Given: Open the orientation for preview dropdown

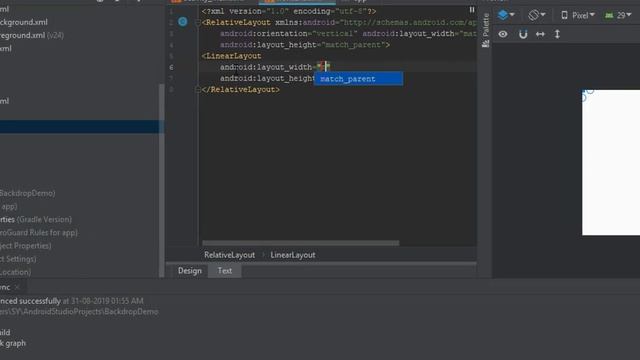Looking at the screenshot, I should pos(536,15).
